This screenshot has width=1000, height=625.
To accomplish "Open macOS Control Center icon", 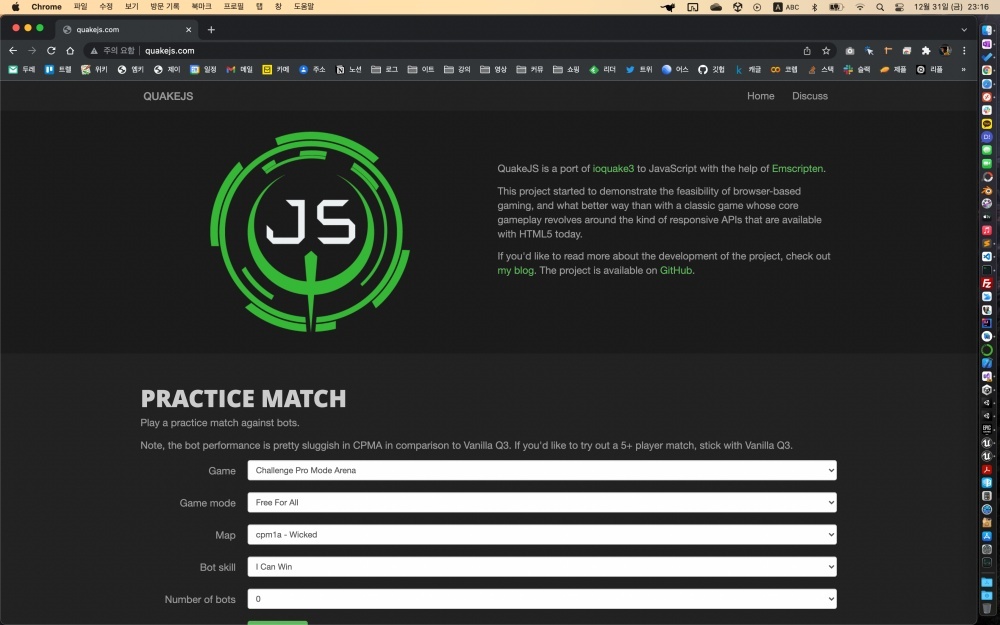I will [899, 7].
